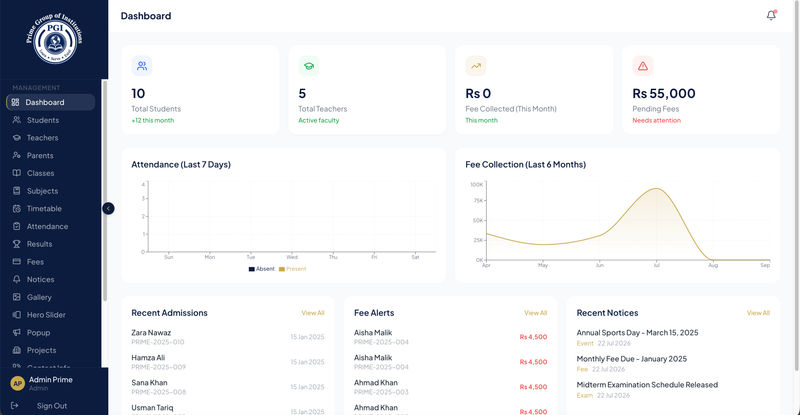
Task: Open the Popup menu item
Action: (51, 332)
